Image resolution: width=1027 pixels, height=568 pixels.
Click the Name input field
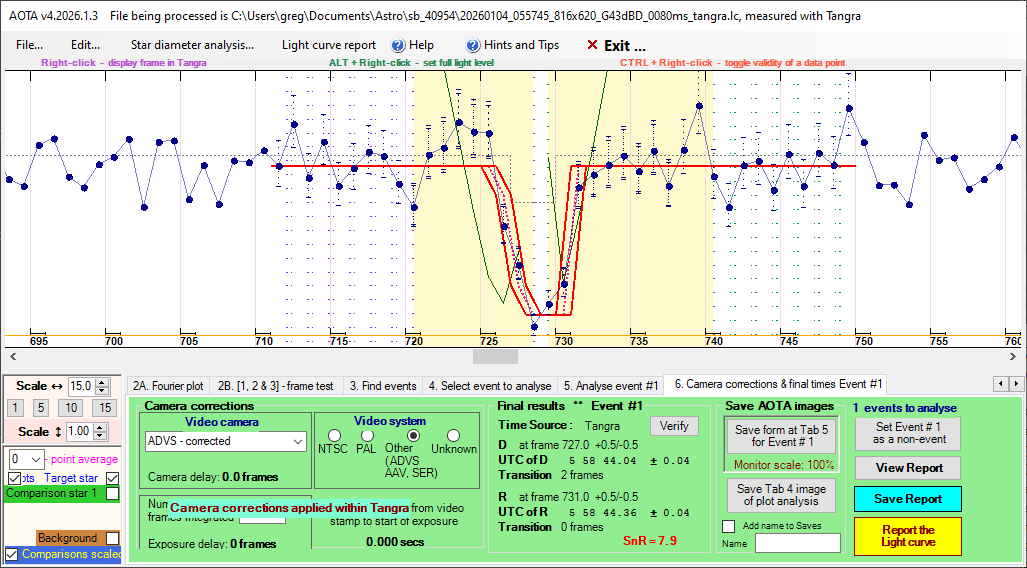pos(797,542)
